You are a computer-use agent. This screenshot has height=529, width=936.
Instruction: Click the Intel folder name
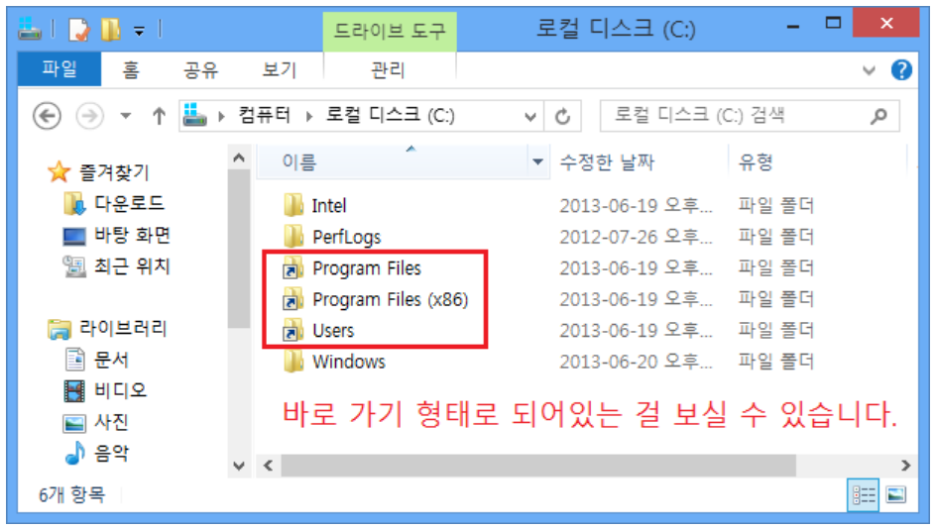pyautogui.click(x=329, y=206)
